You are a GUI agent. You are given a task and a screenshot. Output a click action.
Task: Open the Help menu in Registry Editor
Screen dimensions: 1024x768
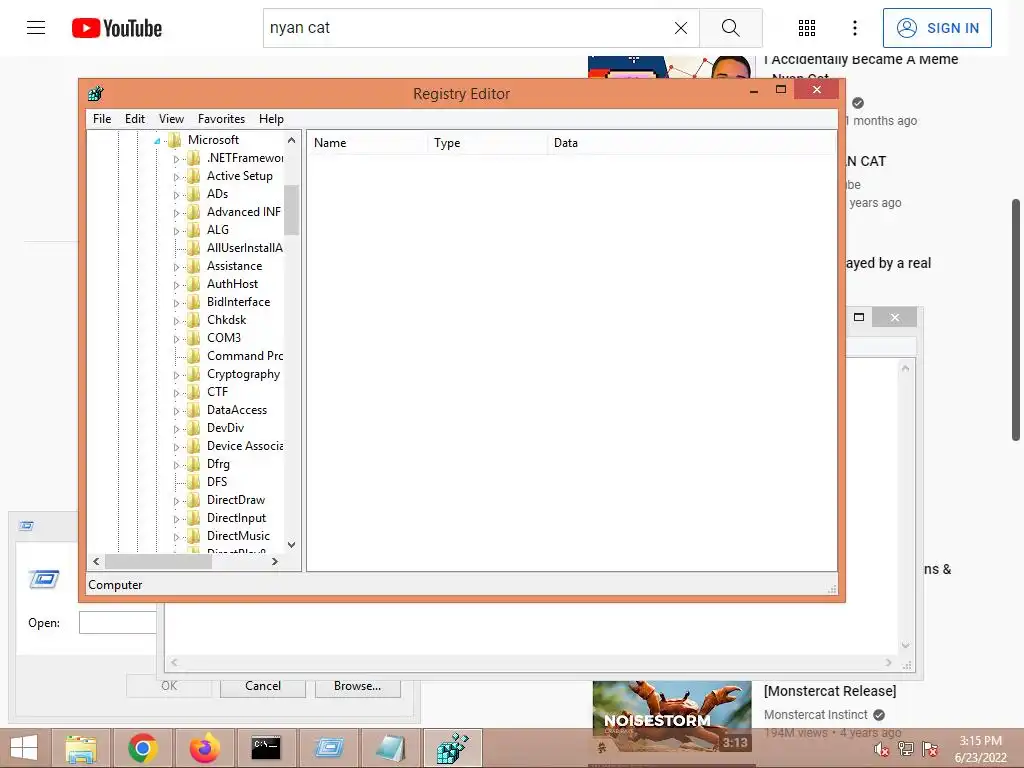coord(271,119)
